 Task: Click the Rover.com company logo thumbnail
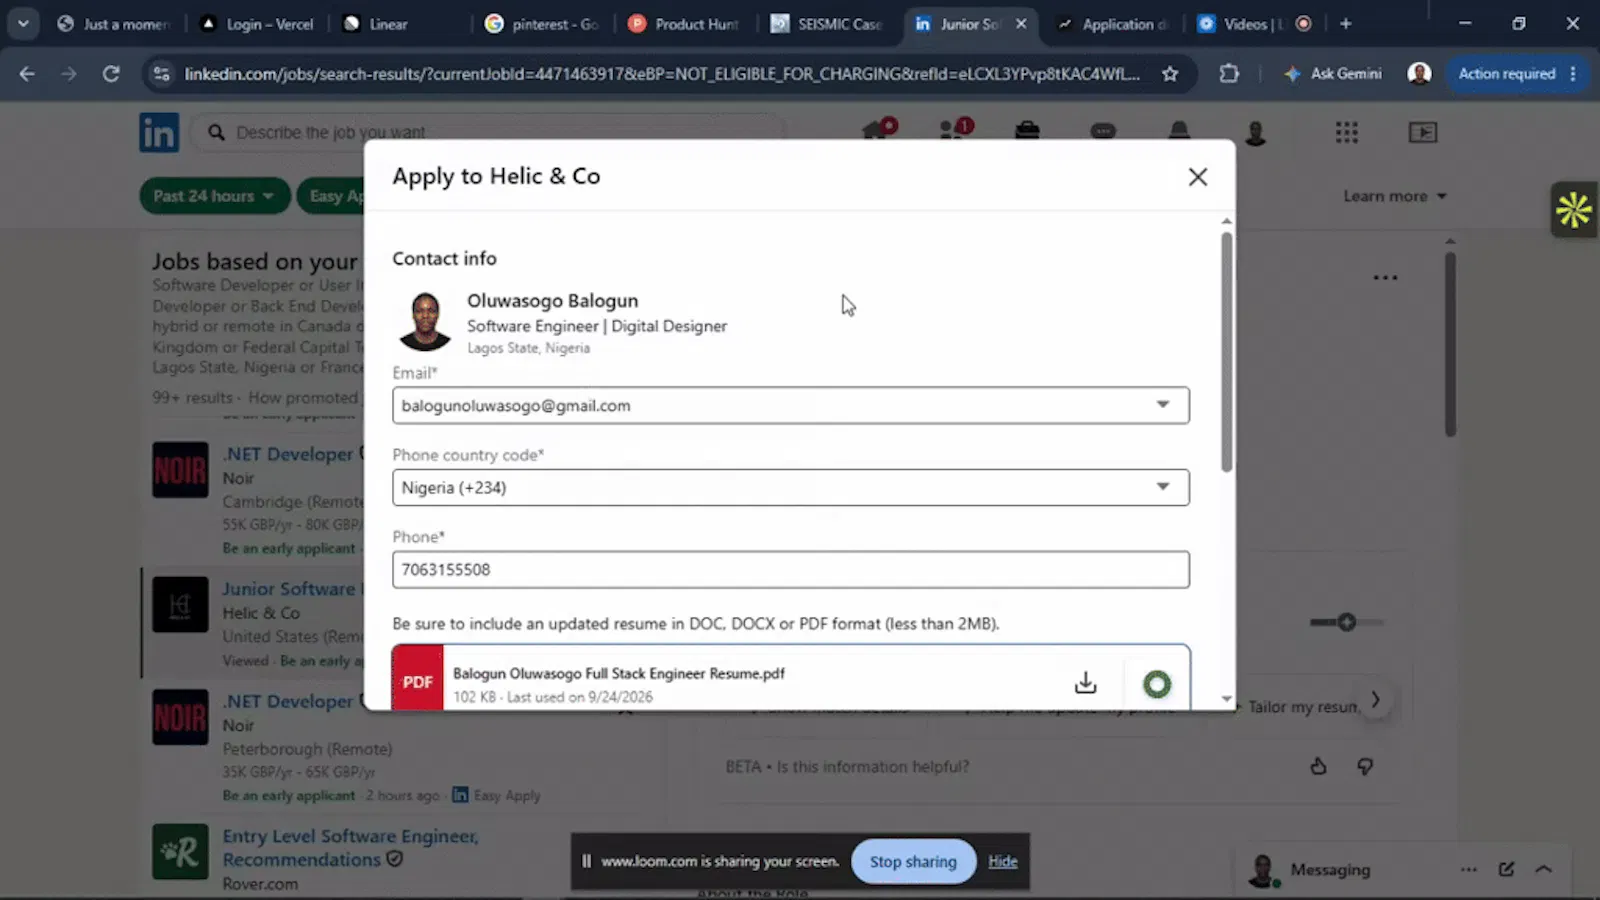click(x=180, y=851)
